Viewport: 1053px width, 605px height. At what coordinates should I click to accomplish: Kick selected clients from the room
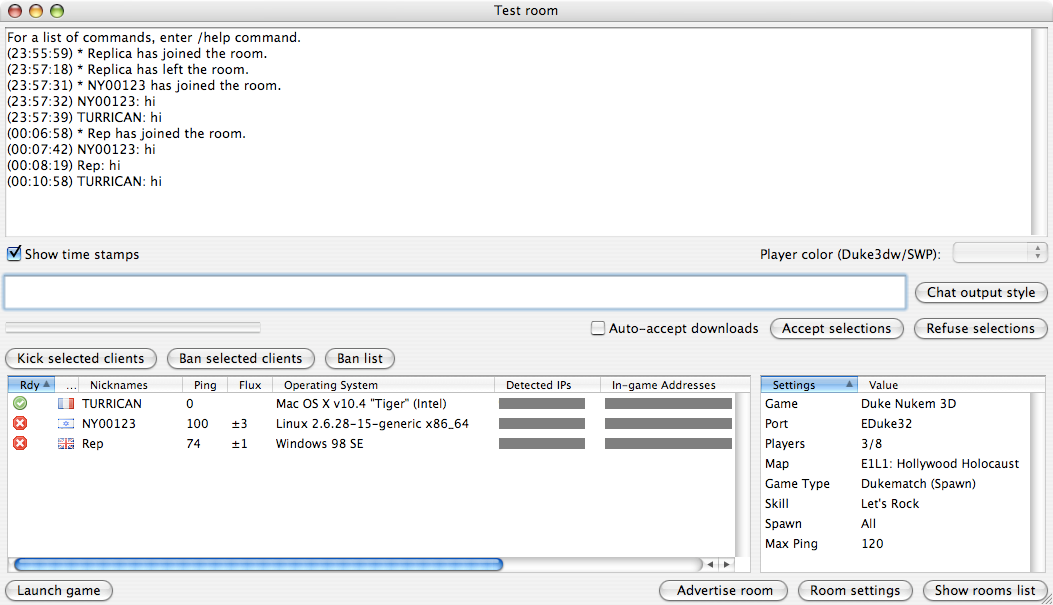(x=81, y=359)
